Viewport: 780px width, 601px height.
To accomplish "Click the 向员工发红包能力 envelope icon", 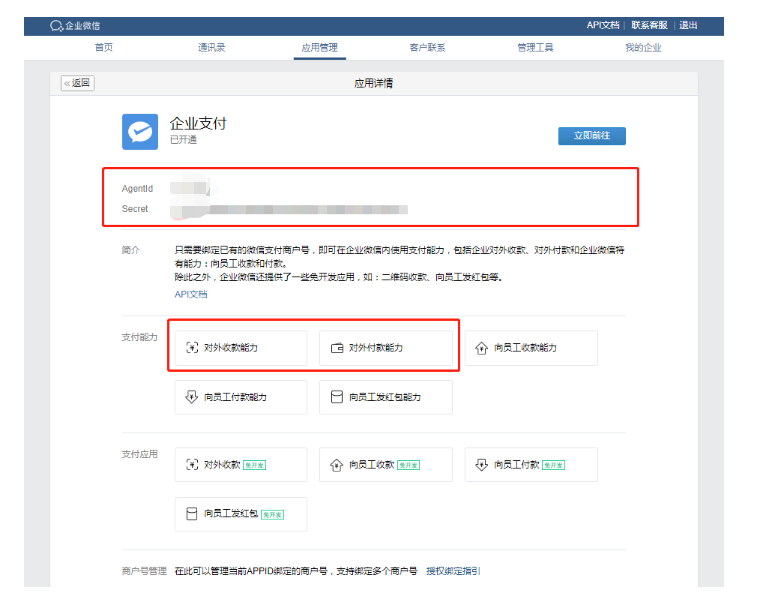I will (x=337, y=397).
